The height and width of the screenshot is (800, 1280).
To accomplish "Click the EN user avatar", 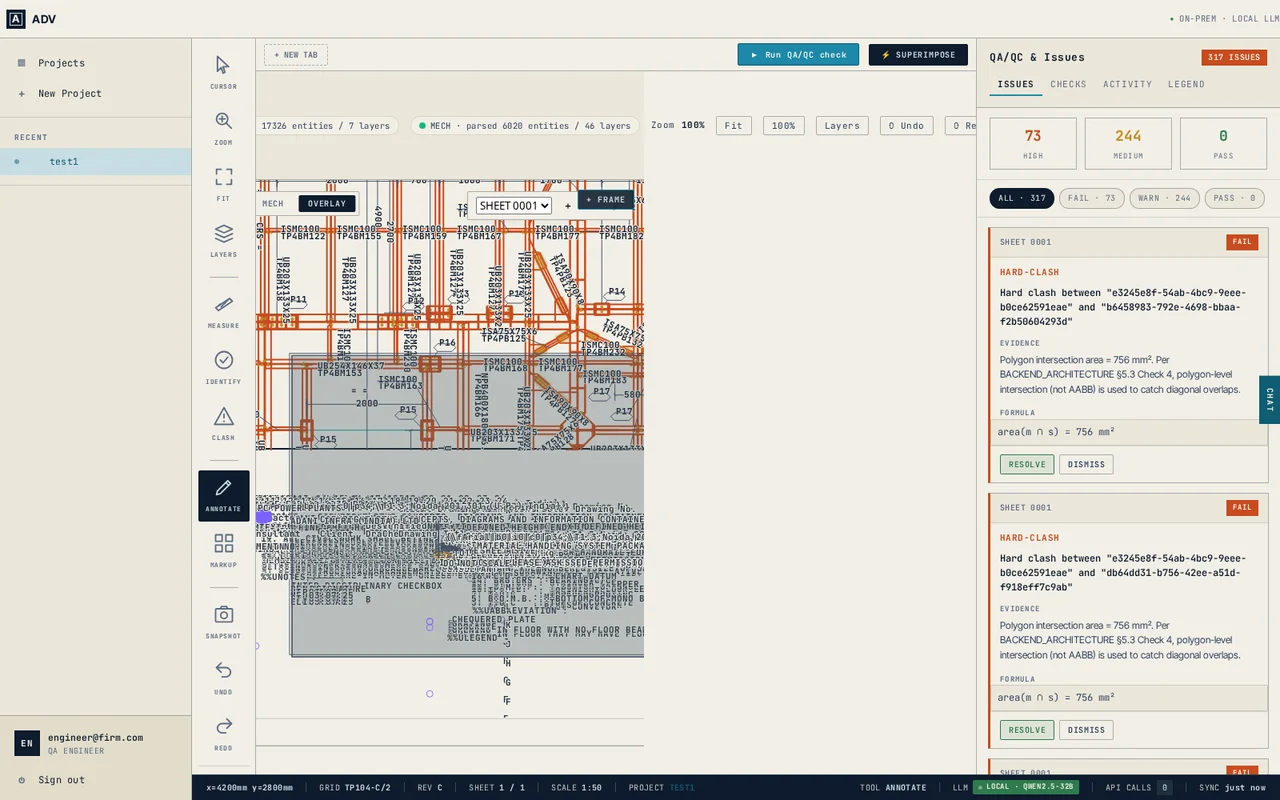I will coord(27,743).
